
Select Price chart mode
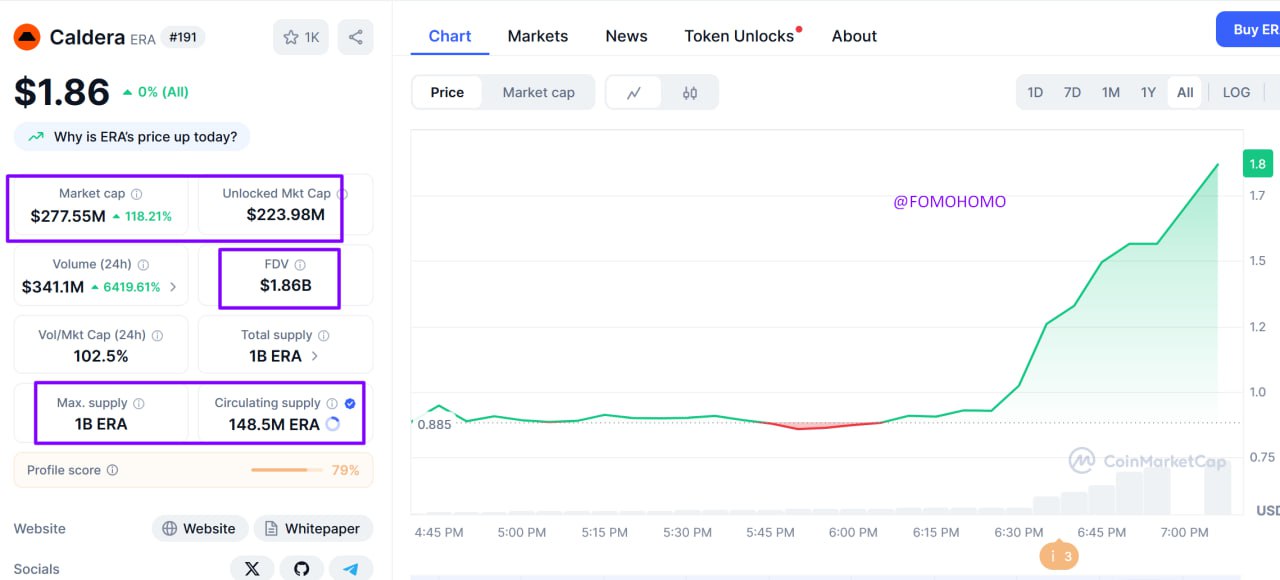(447, 93)
